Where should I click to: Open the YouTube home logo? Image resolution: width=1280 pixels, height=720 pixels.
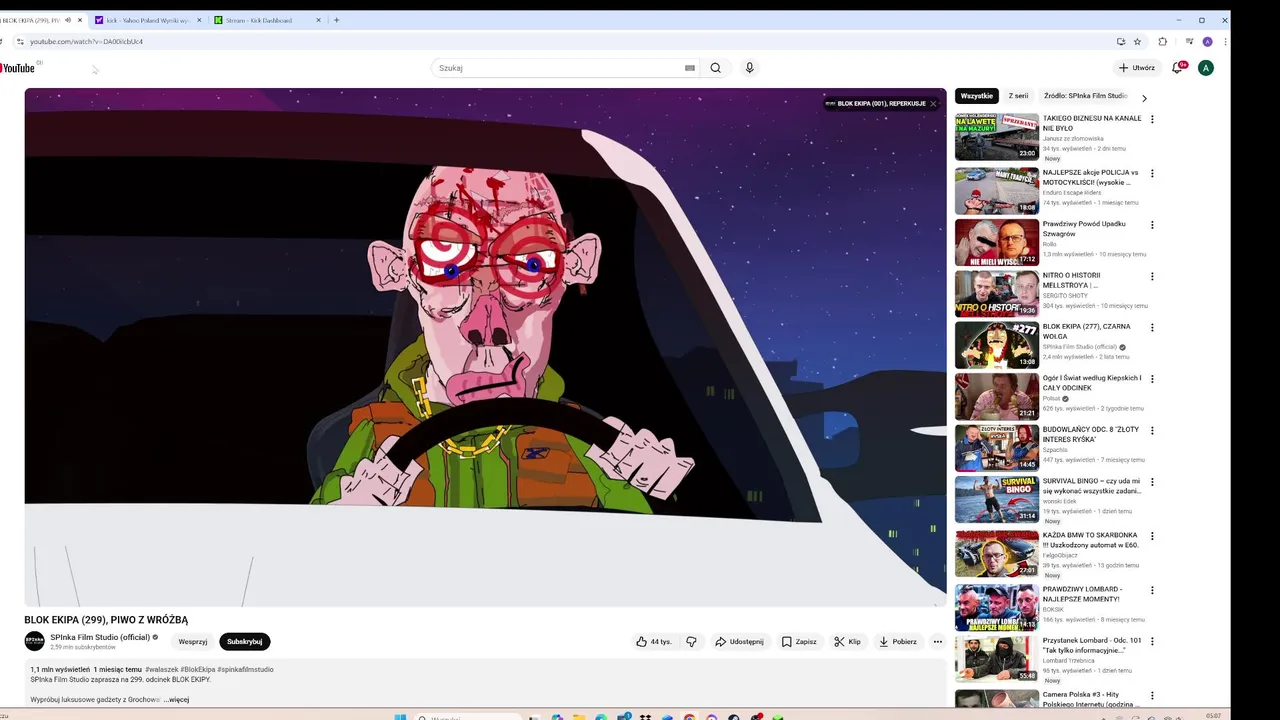[20, 68]
